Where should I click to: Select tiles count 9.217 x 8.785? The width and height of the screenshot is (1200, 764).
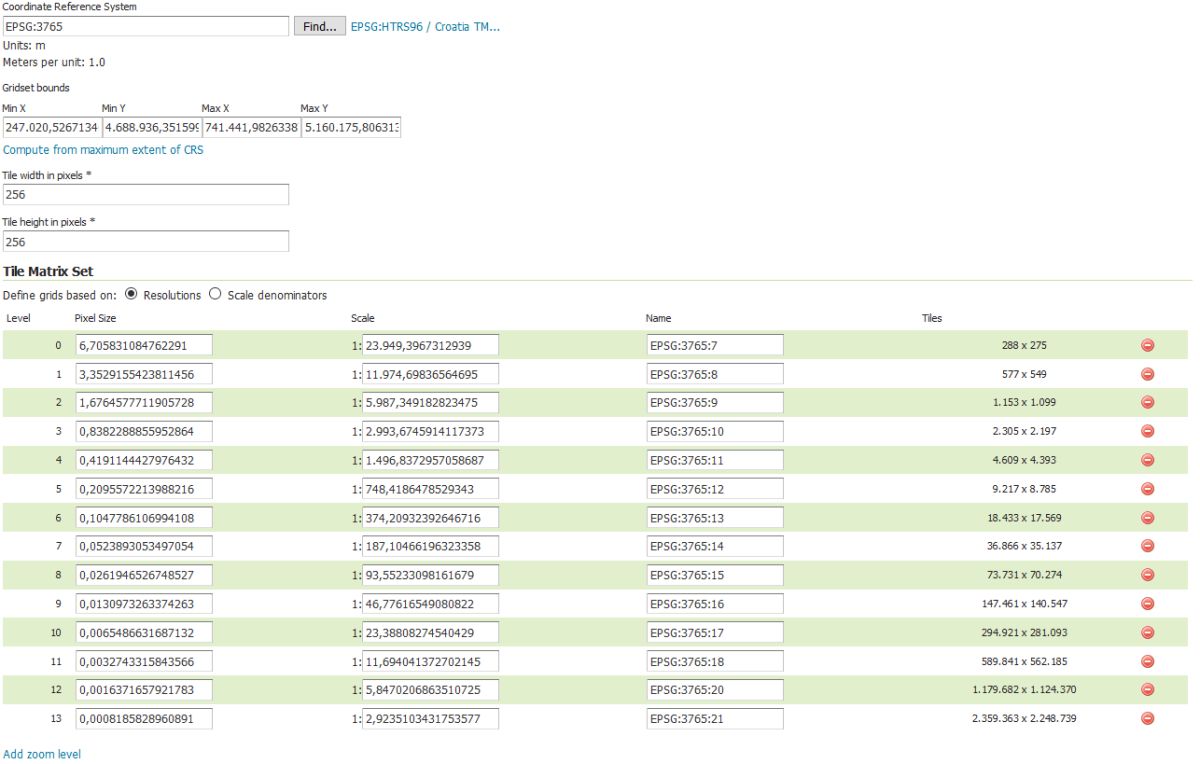click(x=1024, y=488)
